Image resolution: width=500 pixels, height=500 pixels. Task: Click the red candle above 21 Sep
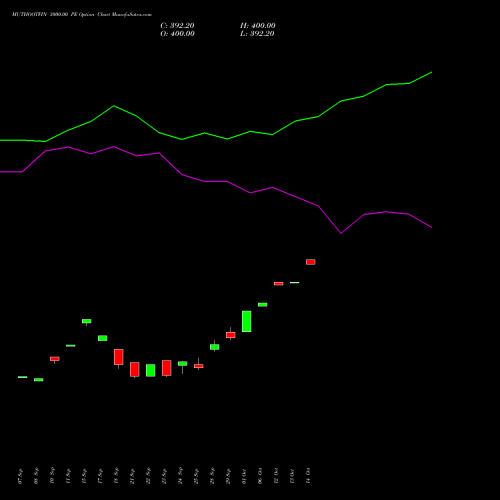135,370
